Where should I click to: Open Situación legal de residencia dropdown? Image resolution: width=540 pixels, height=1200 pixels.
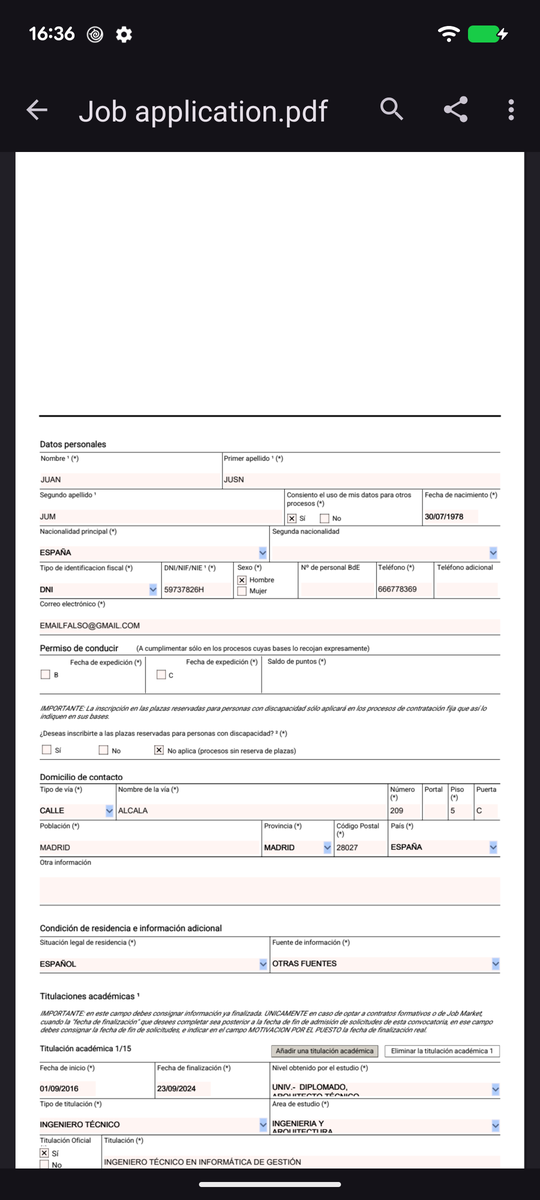(263, 964)
